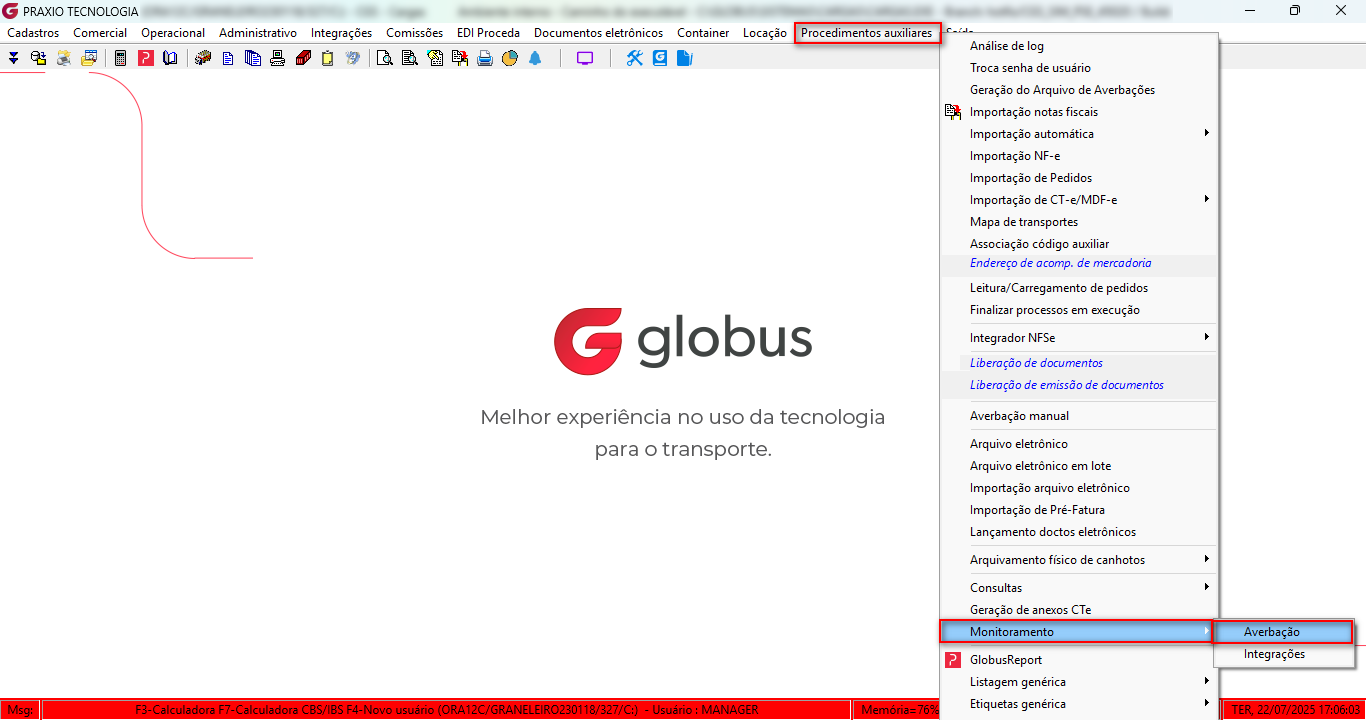Open the Locação menu
Screen dimensions: 1366x720
point(764,33)
